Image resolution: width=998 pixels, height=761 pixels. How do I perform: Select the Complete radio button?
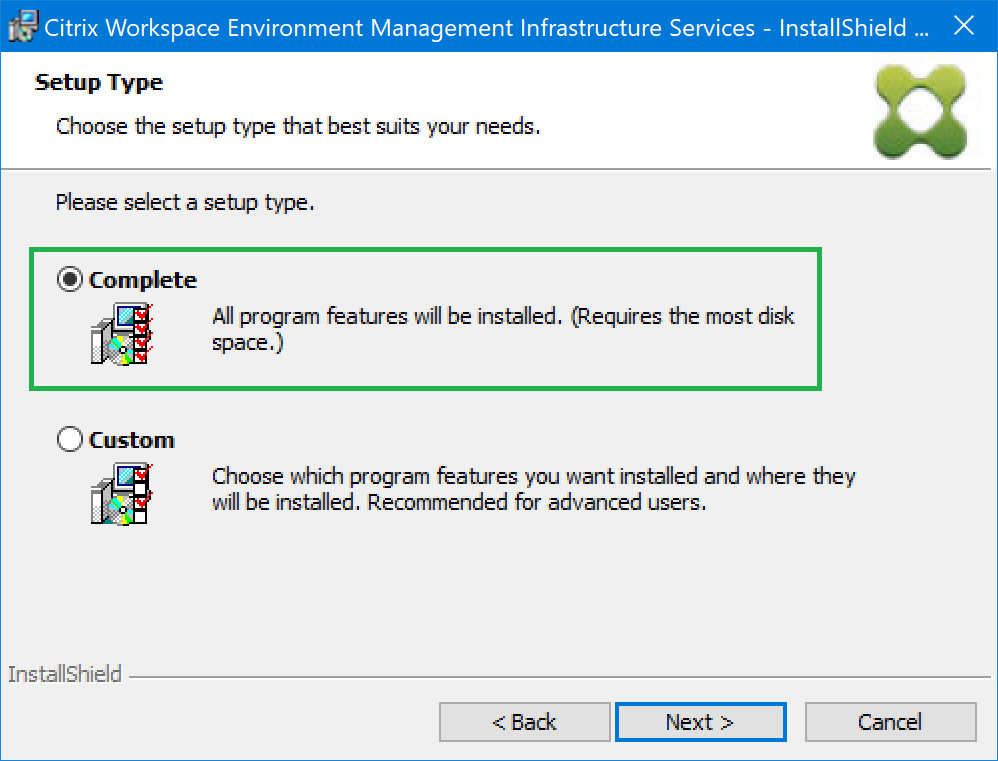tap(70, 281)
